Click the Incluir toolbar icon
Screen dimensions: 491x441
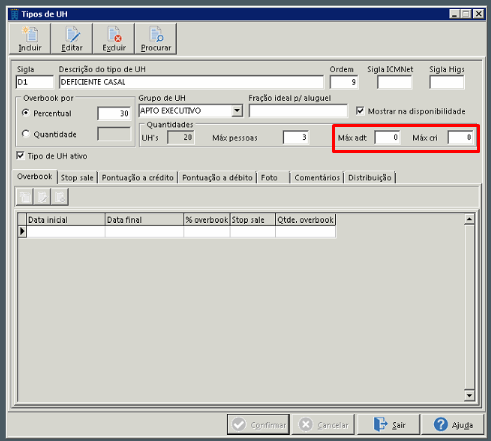pyautogui.click(x=30, y=39)
